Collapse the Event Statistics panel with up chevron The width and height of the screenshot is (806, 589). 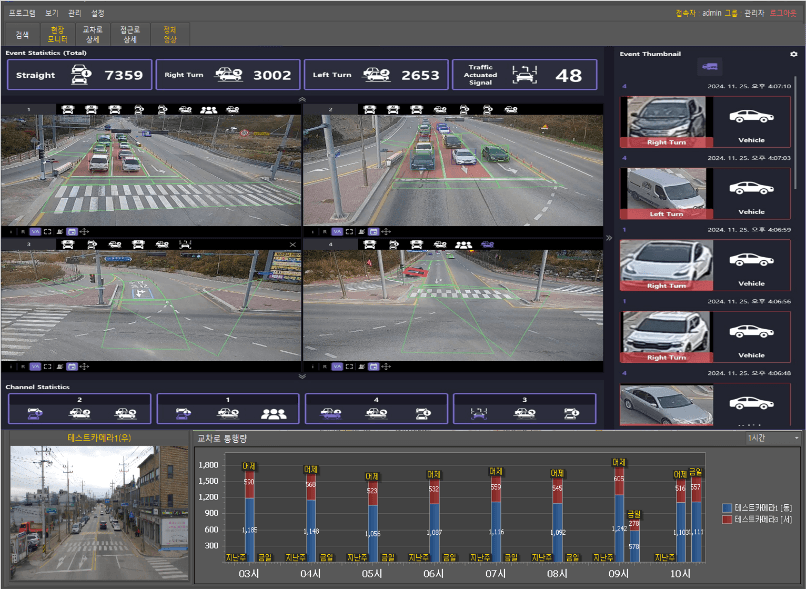(x=302, y=99)
